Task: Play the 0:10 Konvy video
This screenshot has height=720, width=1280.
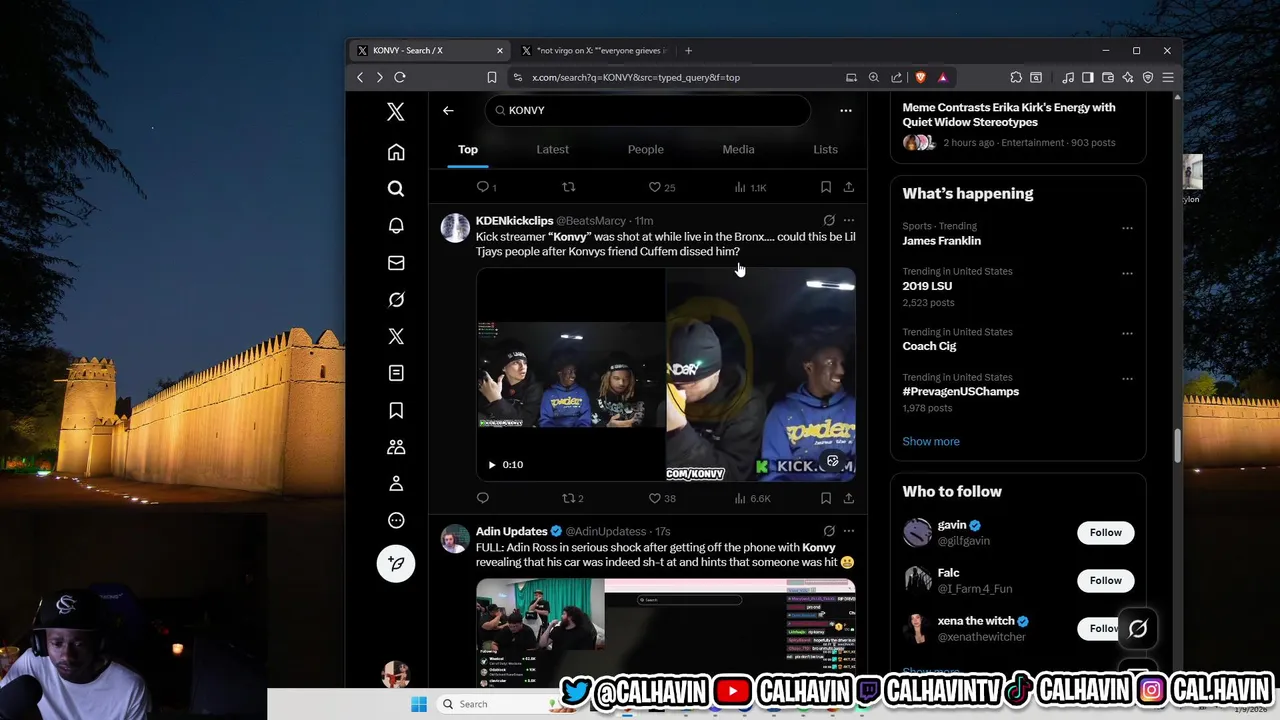Action: click(491, 465)
